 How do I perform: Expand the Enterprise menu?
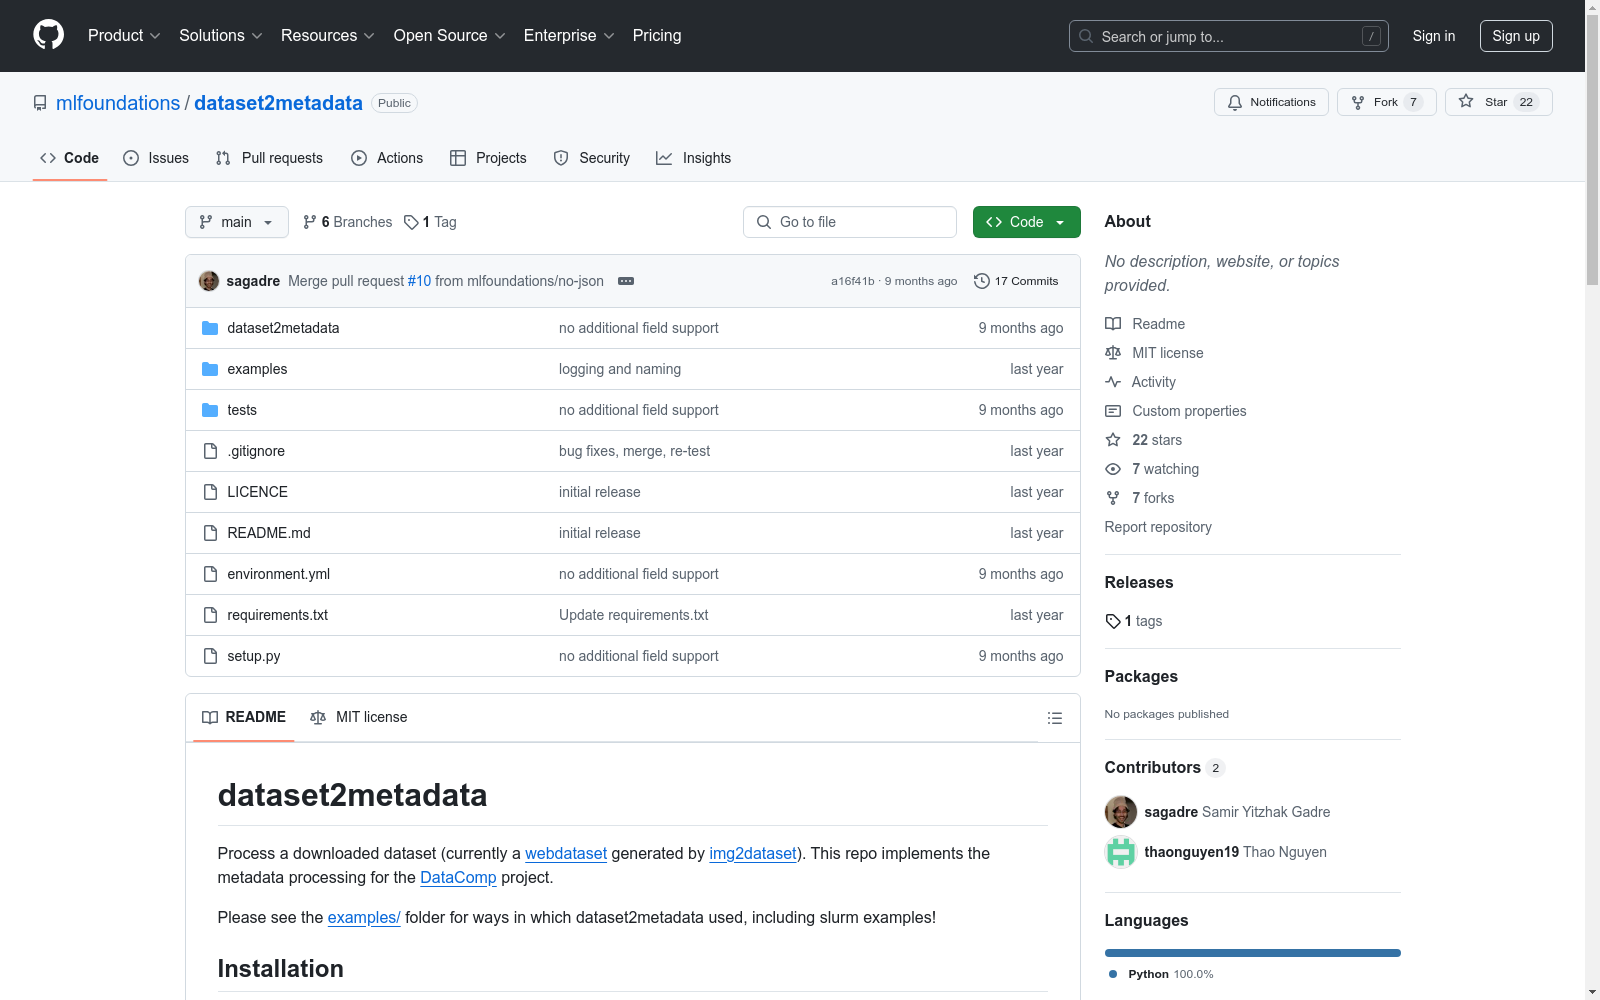click(569, 35)
